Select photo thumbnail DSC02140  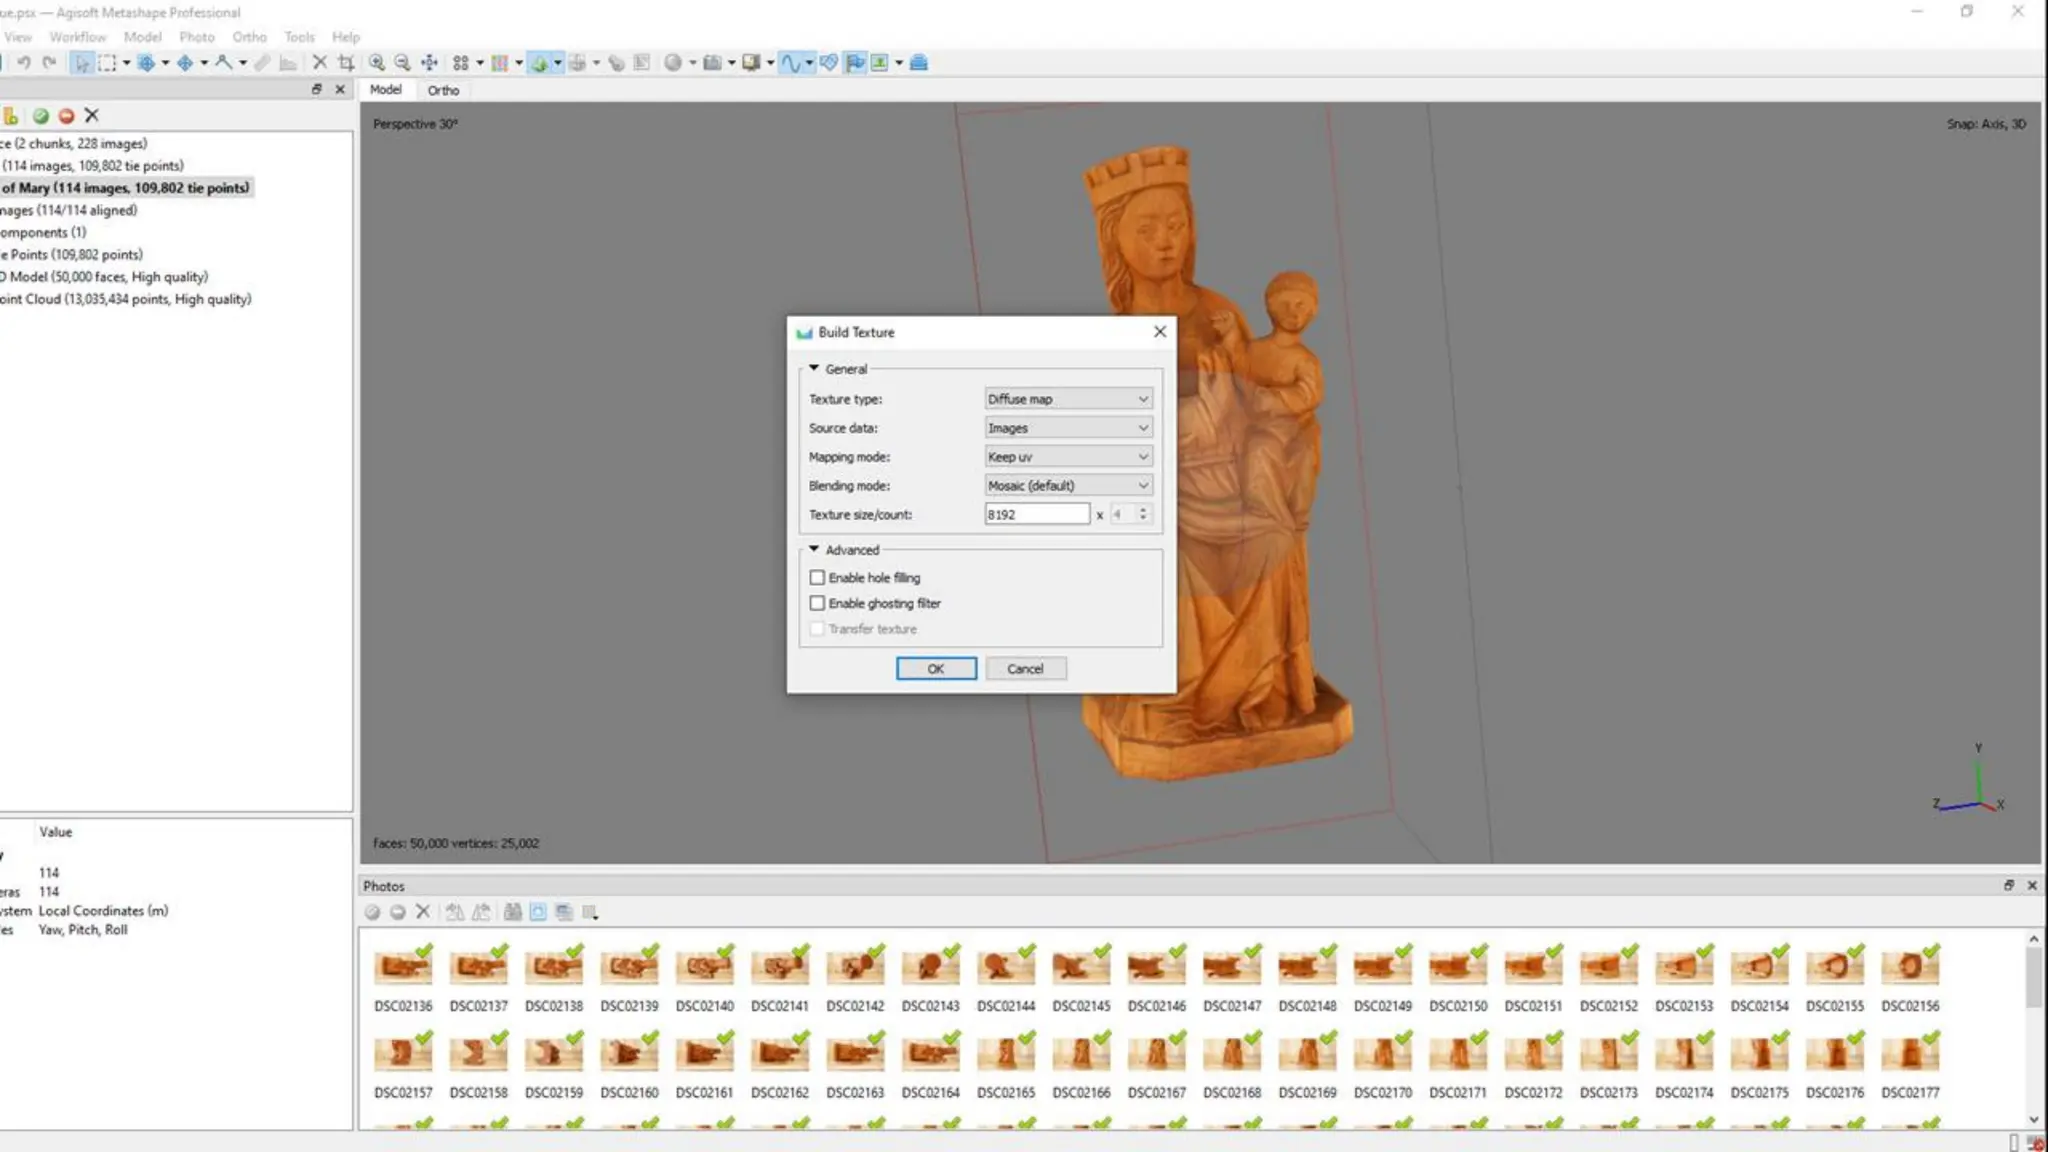click(704, 968)
